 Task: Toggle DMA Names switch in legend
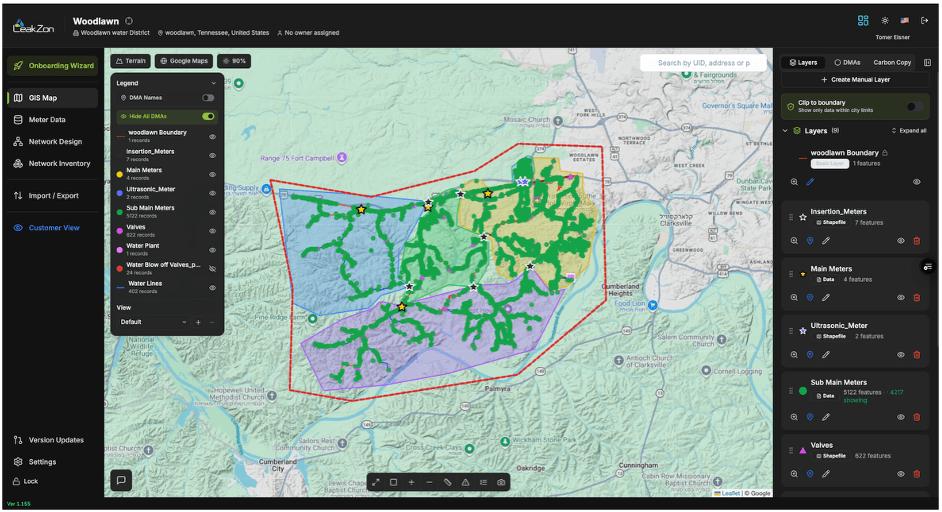(208, 97)
